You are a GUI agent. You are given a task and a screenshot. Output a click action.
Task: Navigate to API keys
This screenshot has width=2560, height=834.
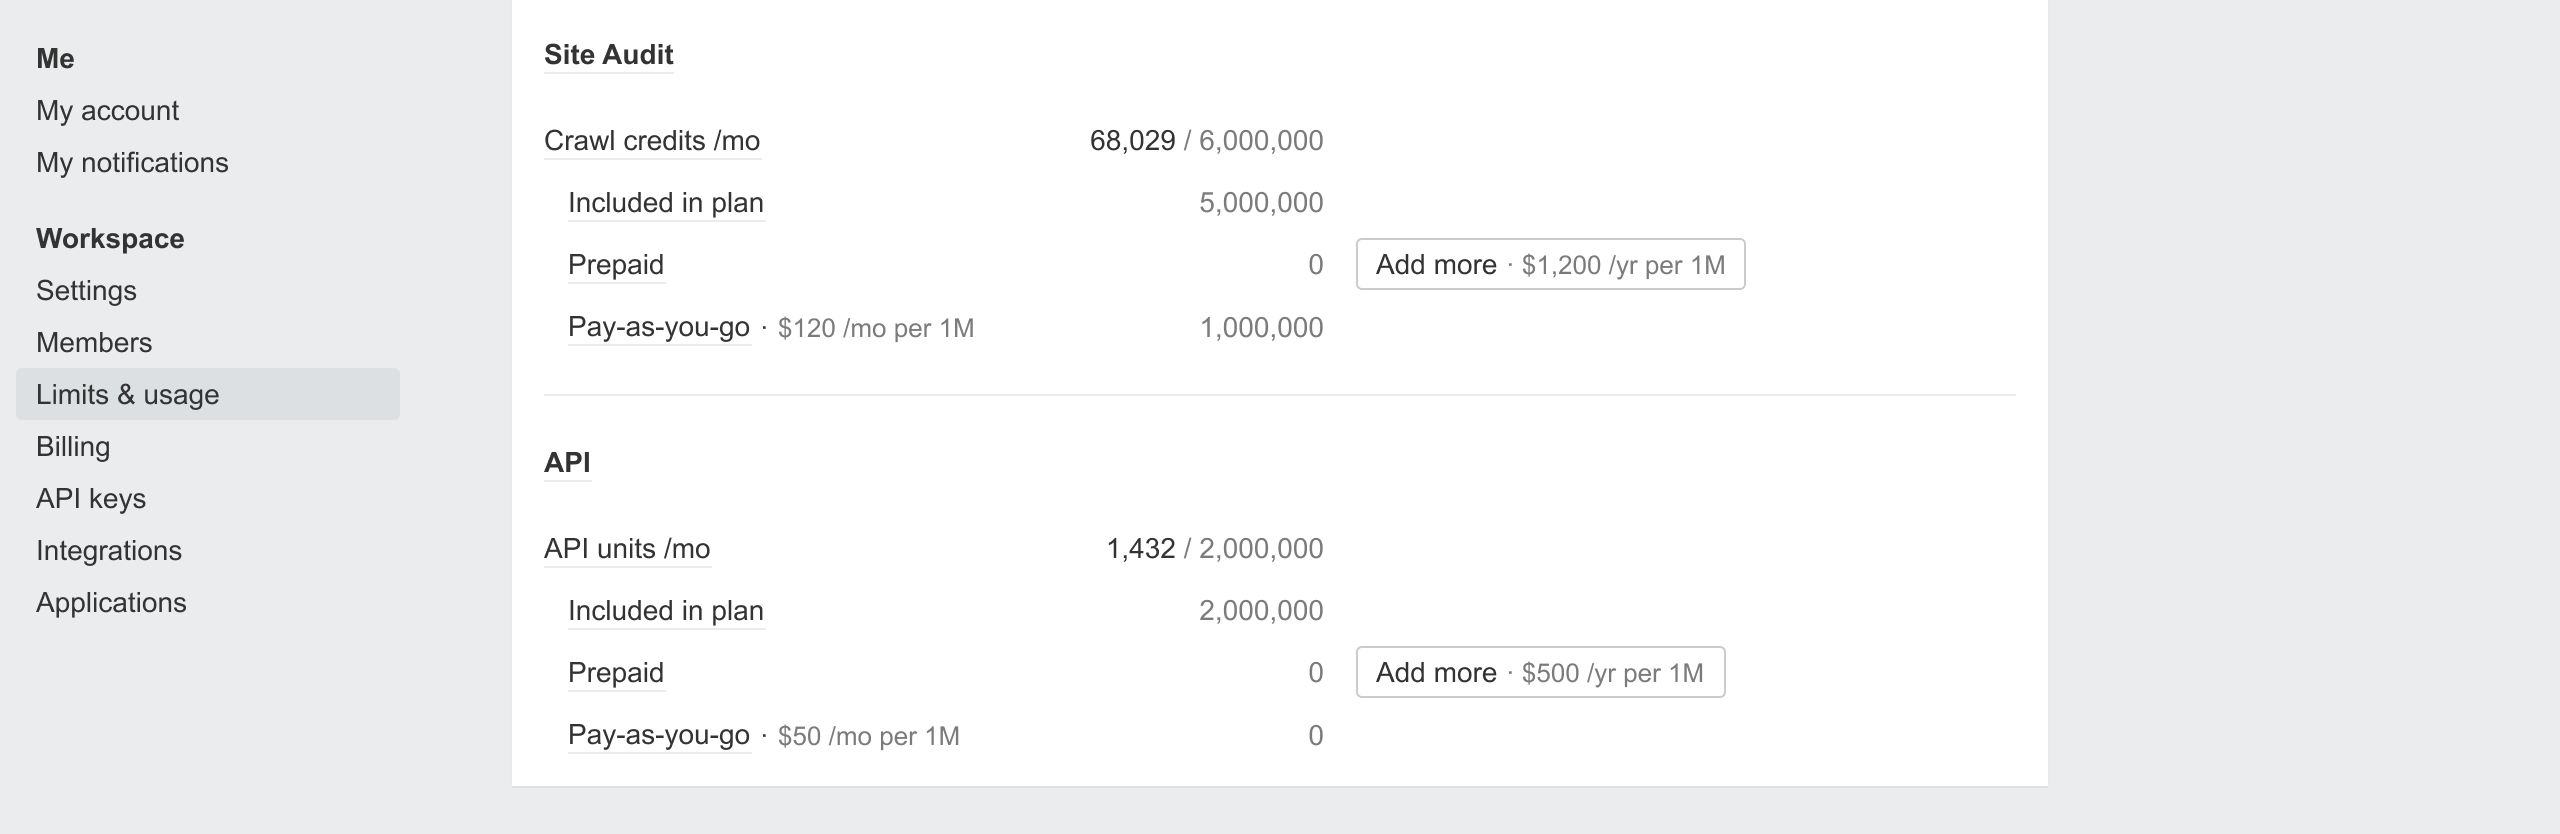[91, 498]
